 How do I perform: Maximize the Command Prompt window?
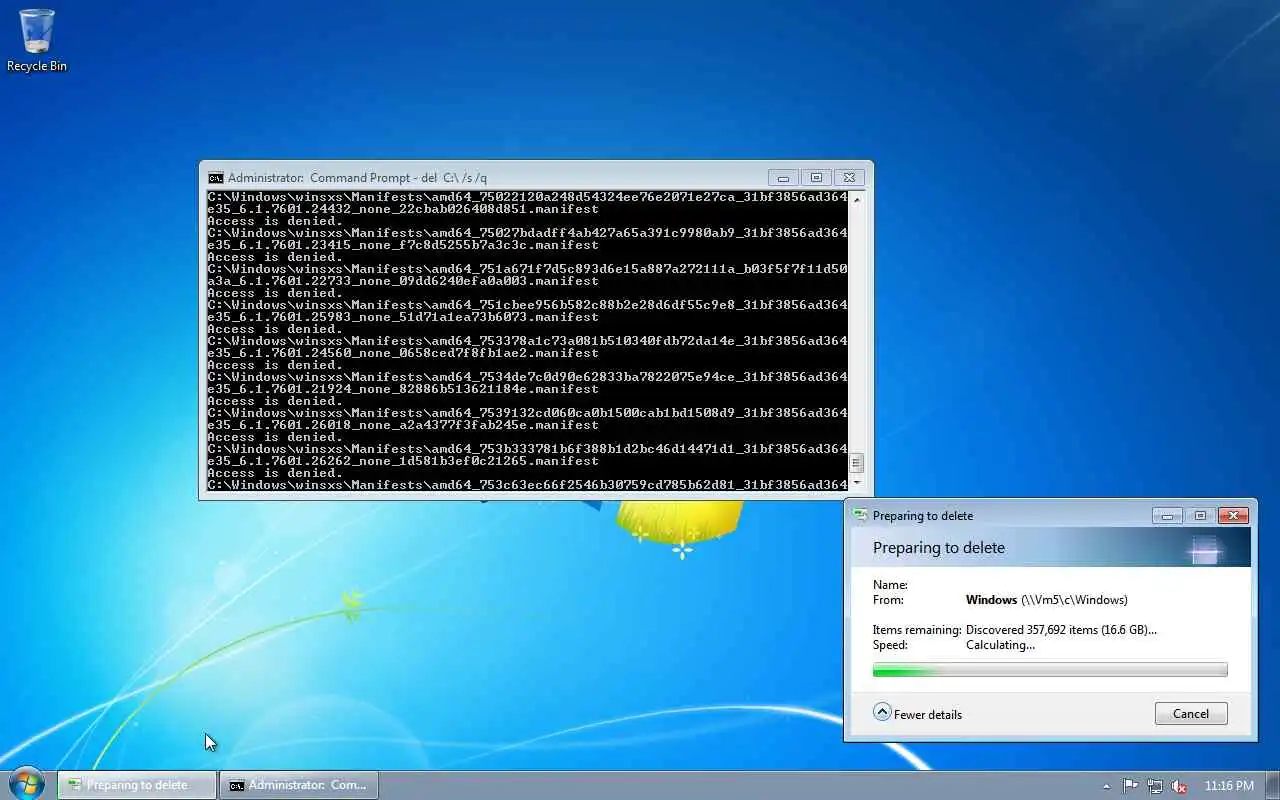[816, 178]
